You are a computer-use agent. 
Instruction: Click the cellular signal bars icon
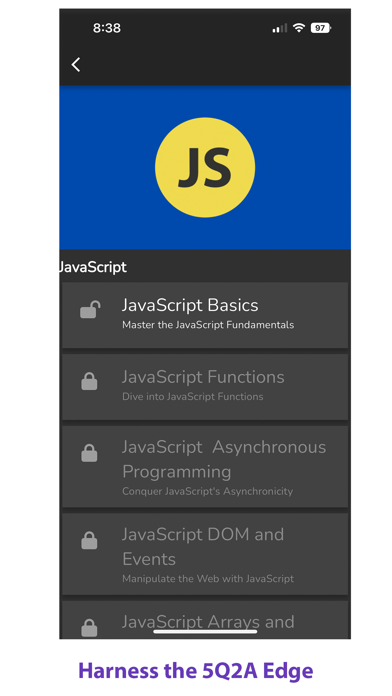pos(280,28)
